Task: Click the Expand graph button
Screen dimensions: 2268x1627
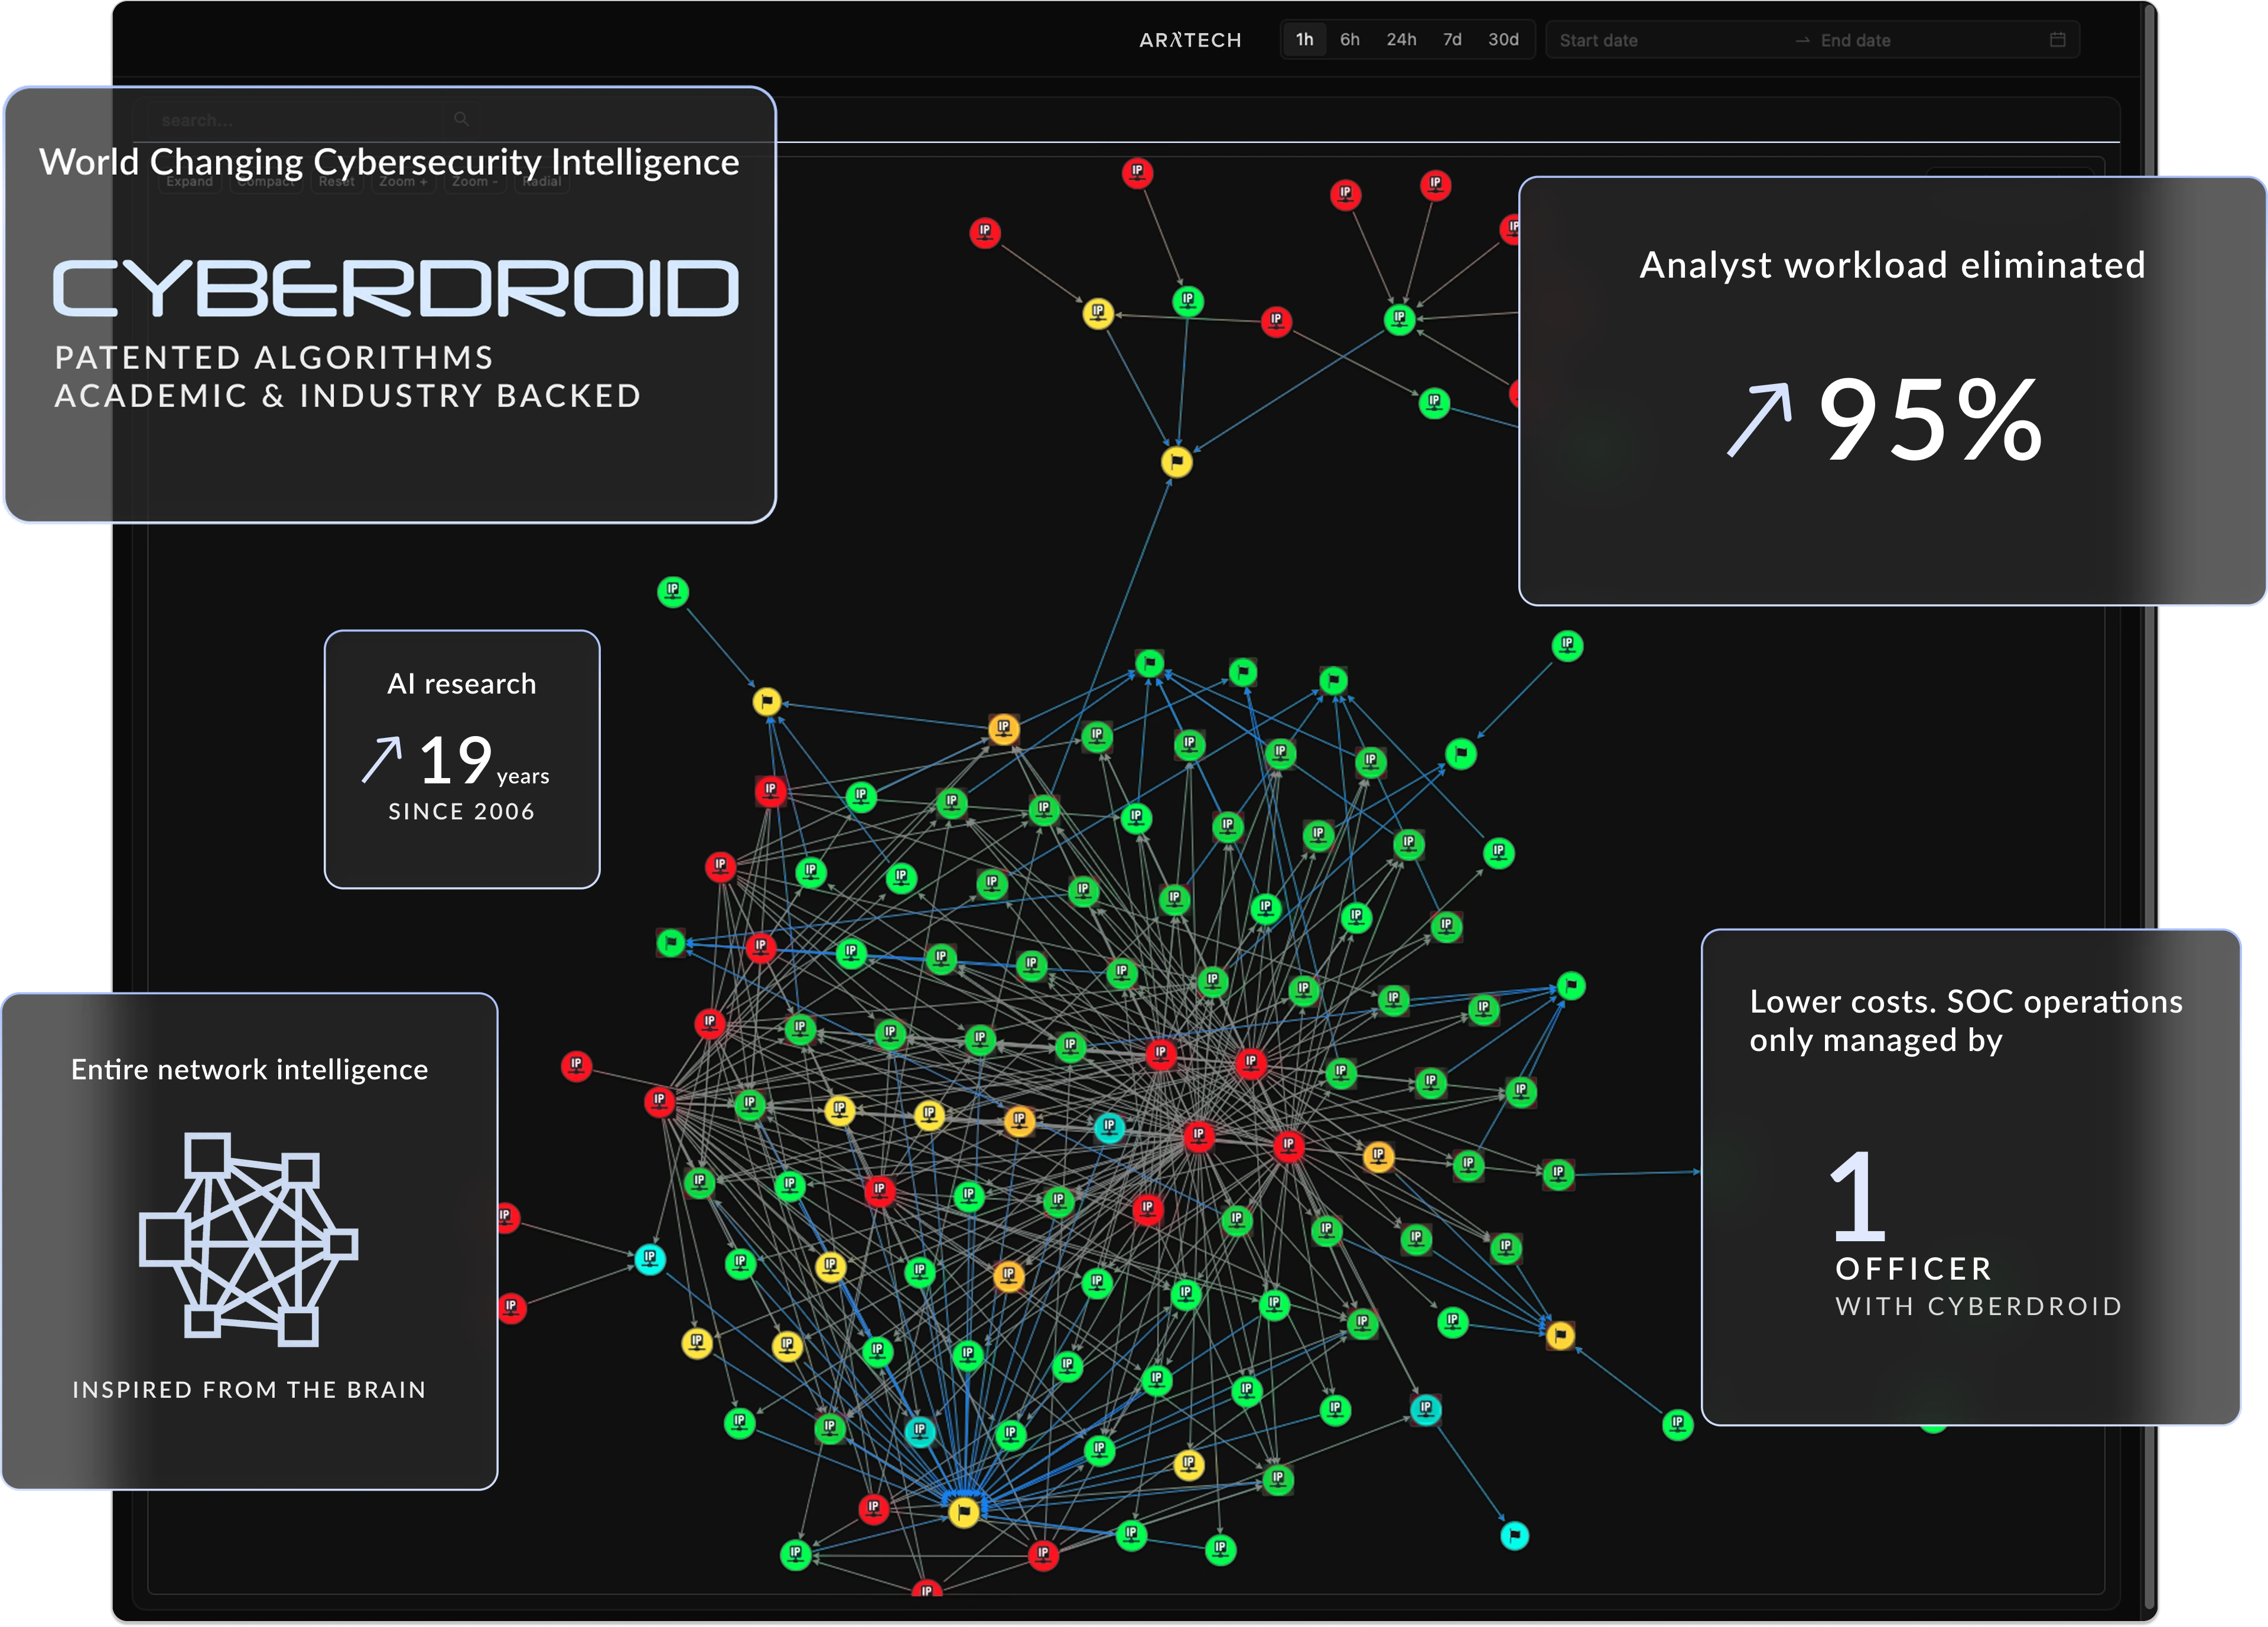Action: [x=190, y=182]
